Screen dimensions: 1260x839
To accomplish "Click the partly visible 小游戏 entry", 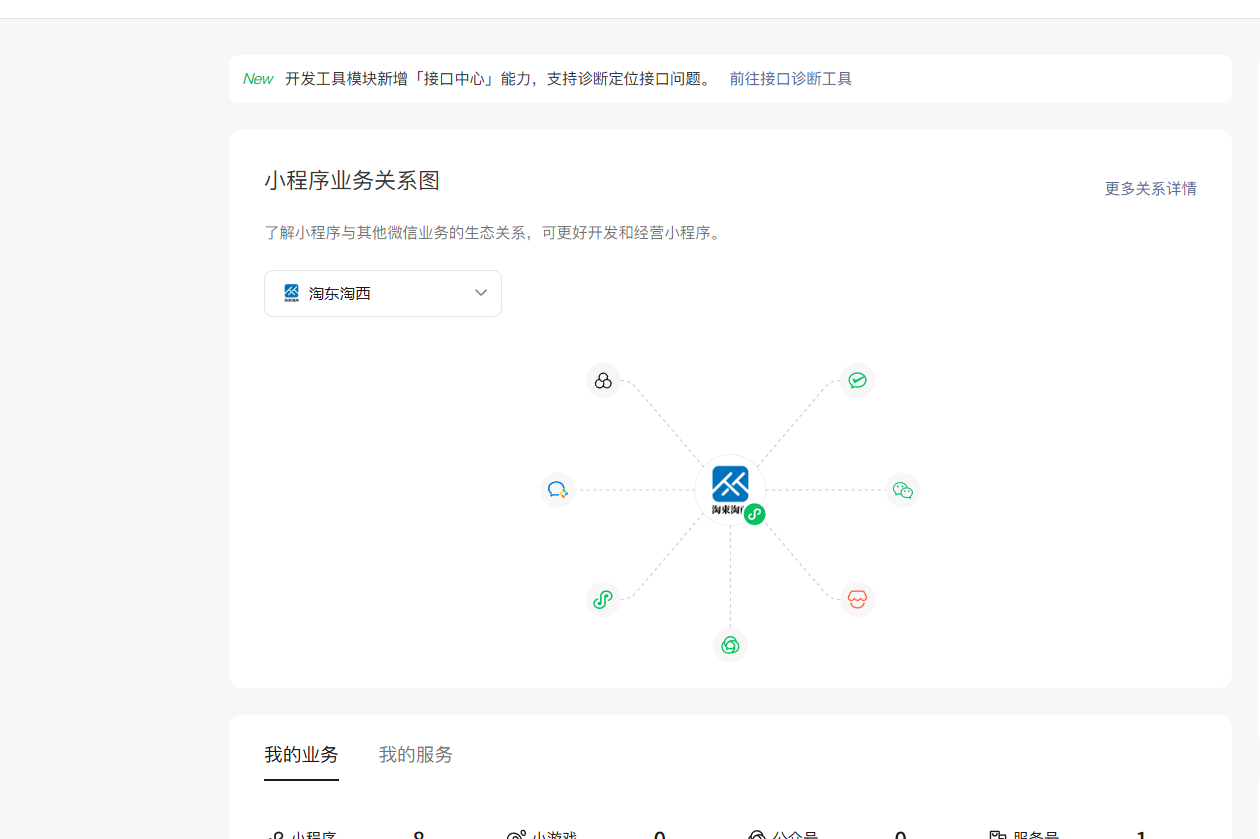I will pyautogui.click(x=542, y=834).
